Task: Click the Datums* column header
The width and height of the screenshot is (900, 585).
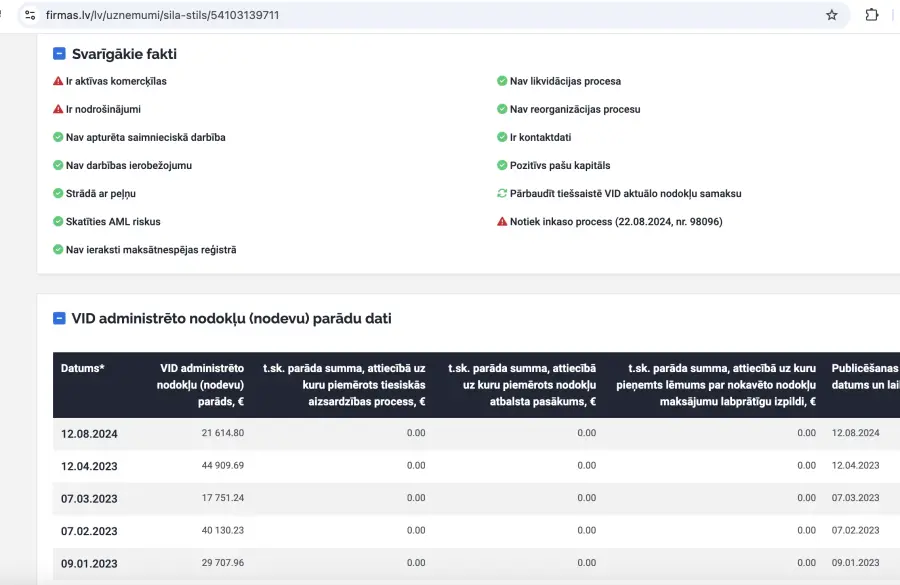Action: (83, 369)
